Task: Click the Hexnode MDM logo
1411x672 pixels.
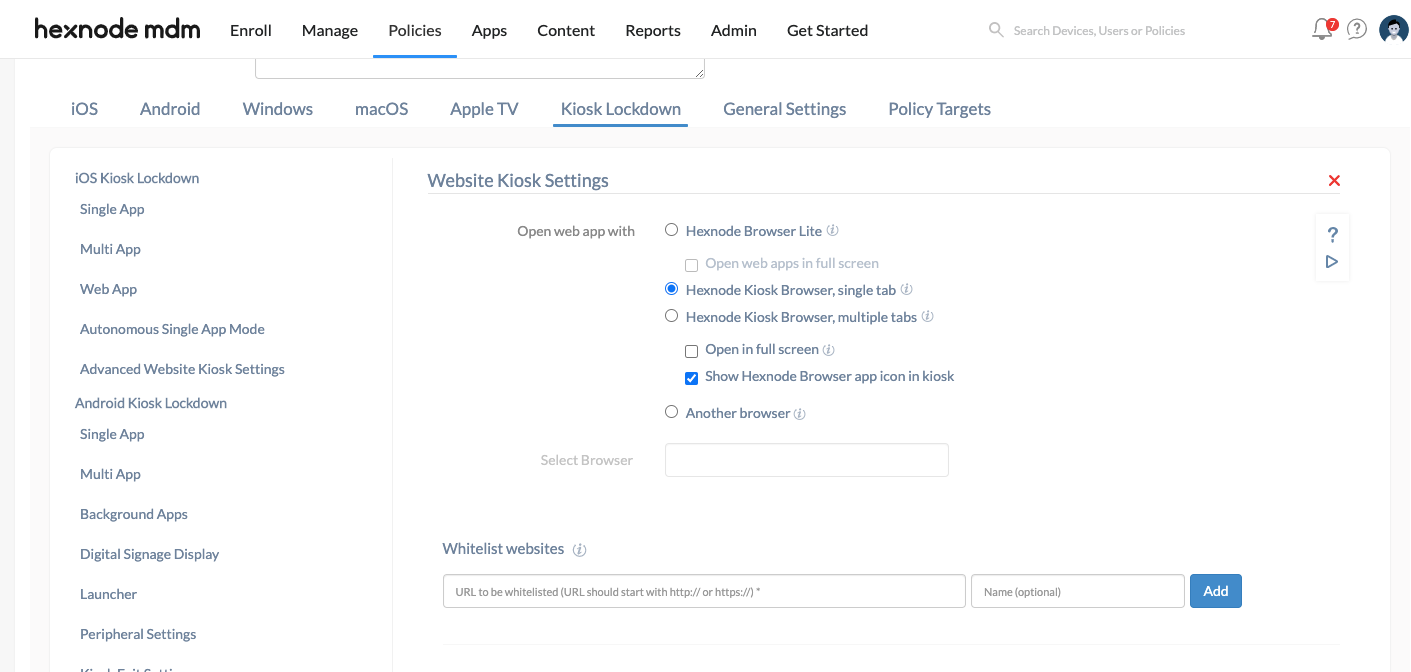Action: tap(117, 30)
